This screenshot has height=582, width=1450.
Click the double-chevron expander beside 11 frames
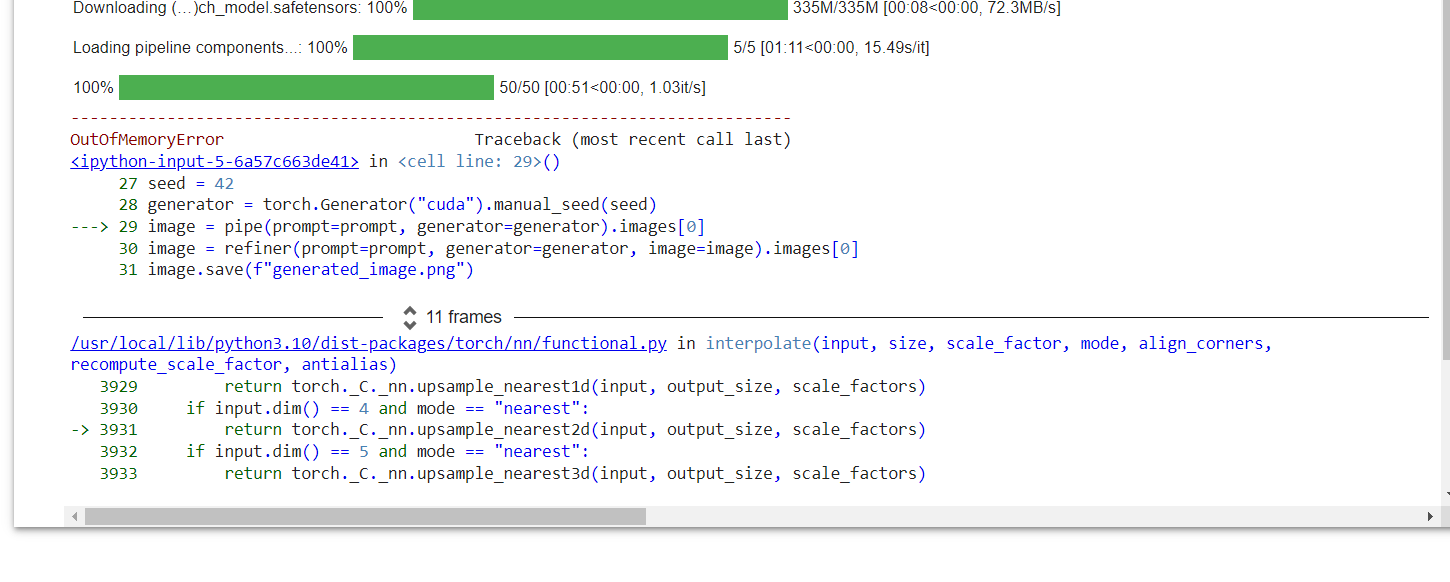pos(410,317)
